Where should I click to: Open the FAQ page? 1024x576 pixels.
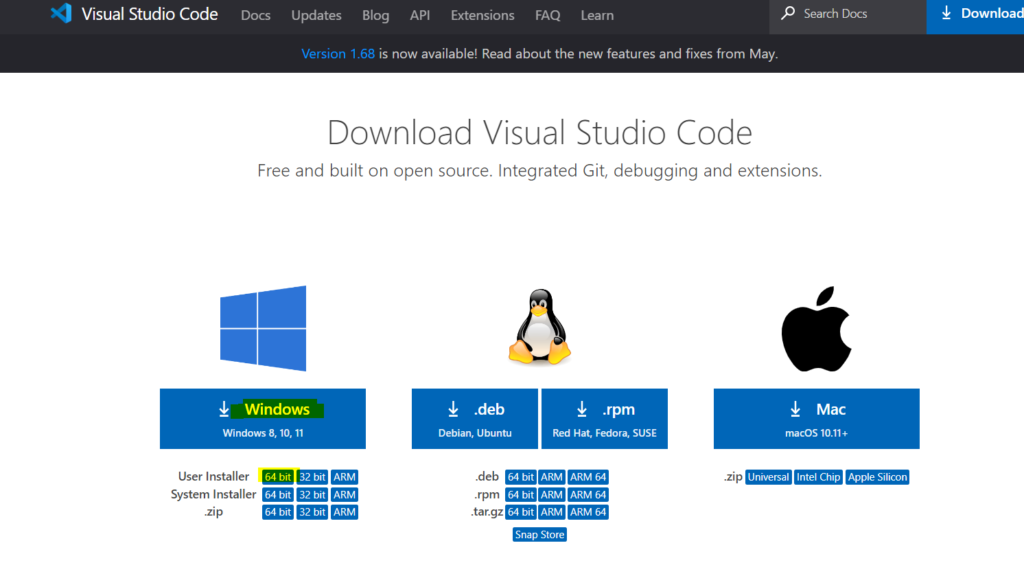(x=547, y=15)
